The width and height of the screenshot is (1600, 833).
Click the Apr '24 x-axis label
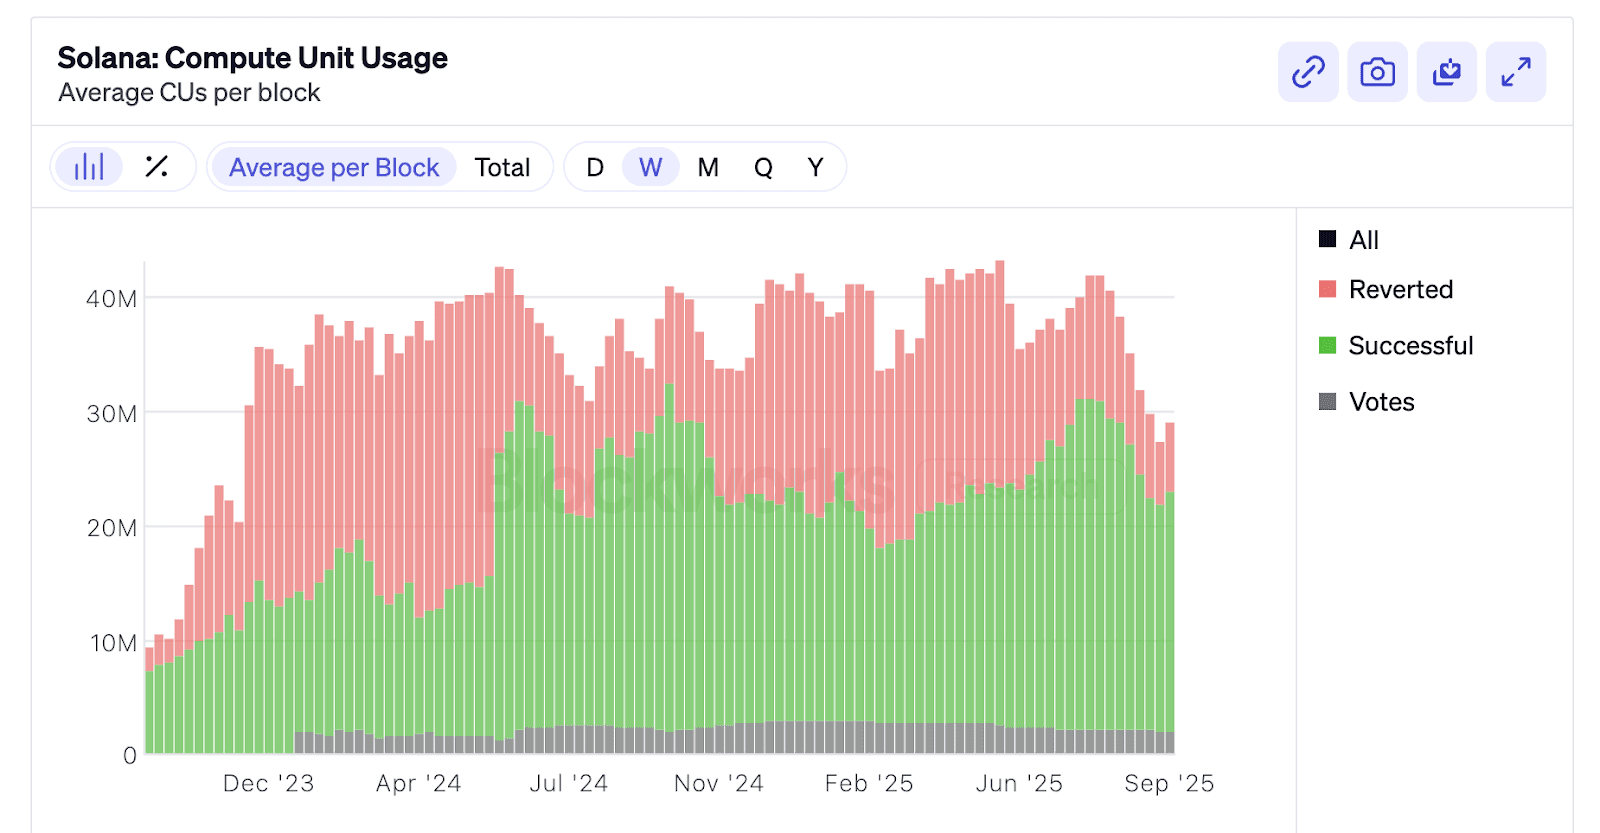tap(419, 783)
